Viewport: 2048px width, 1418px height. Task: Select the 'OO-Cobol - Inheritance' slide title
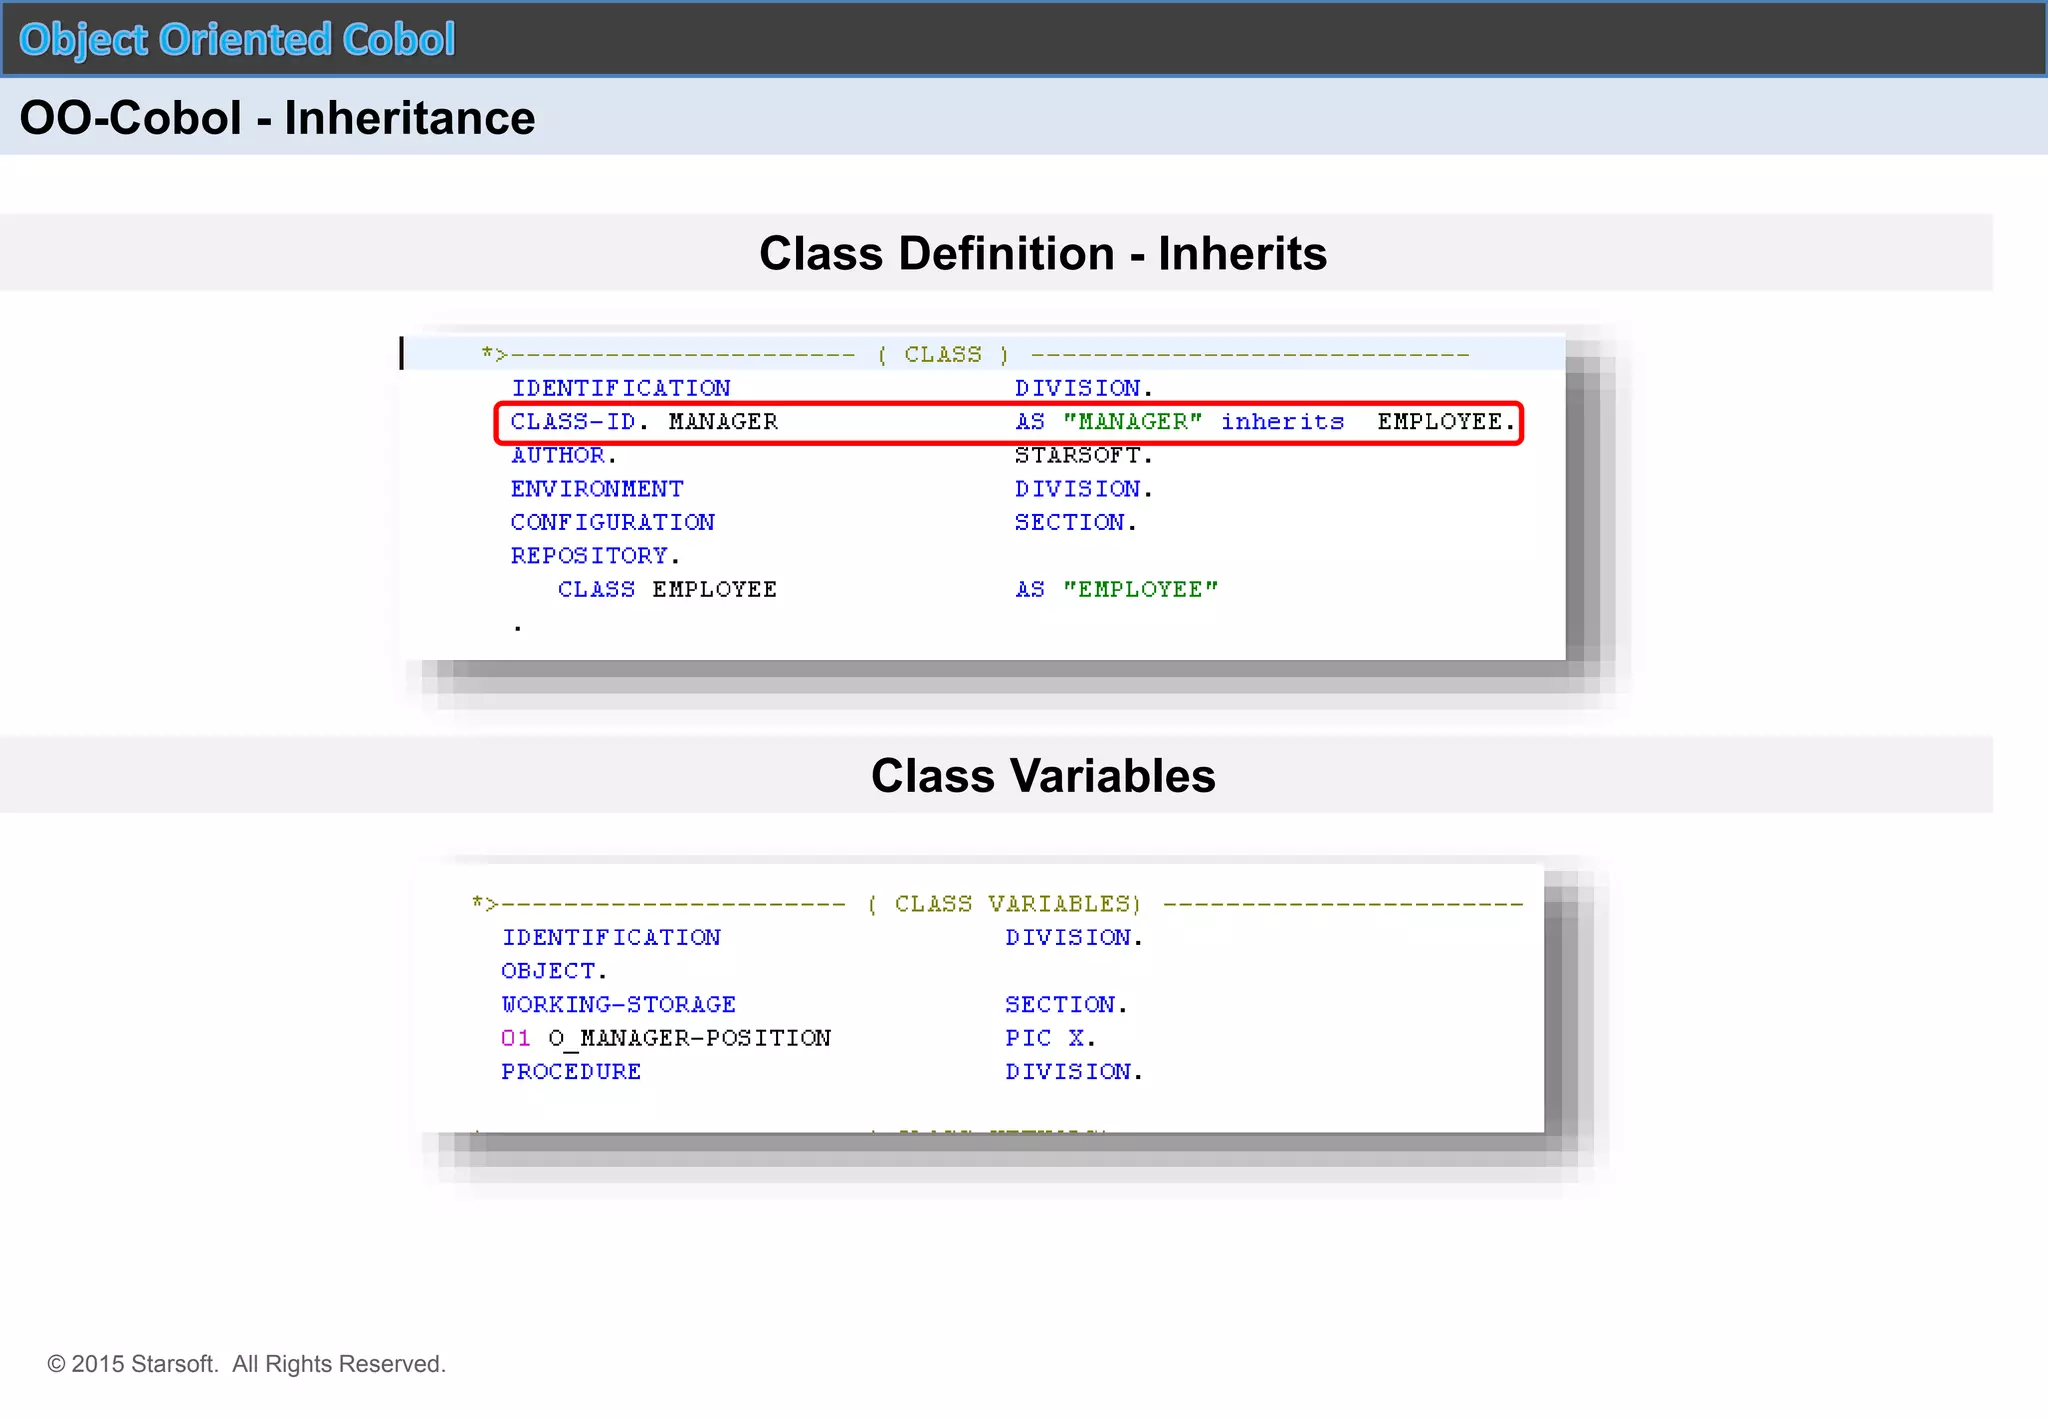click(277, 118)
